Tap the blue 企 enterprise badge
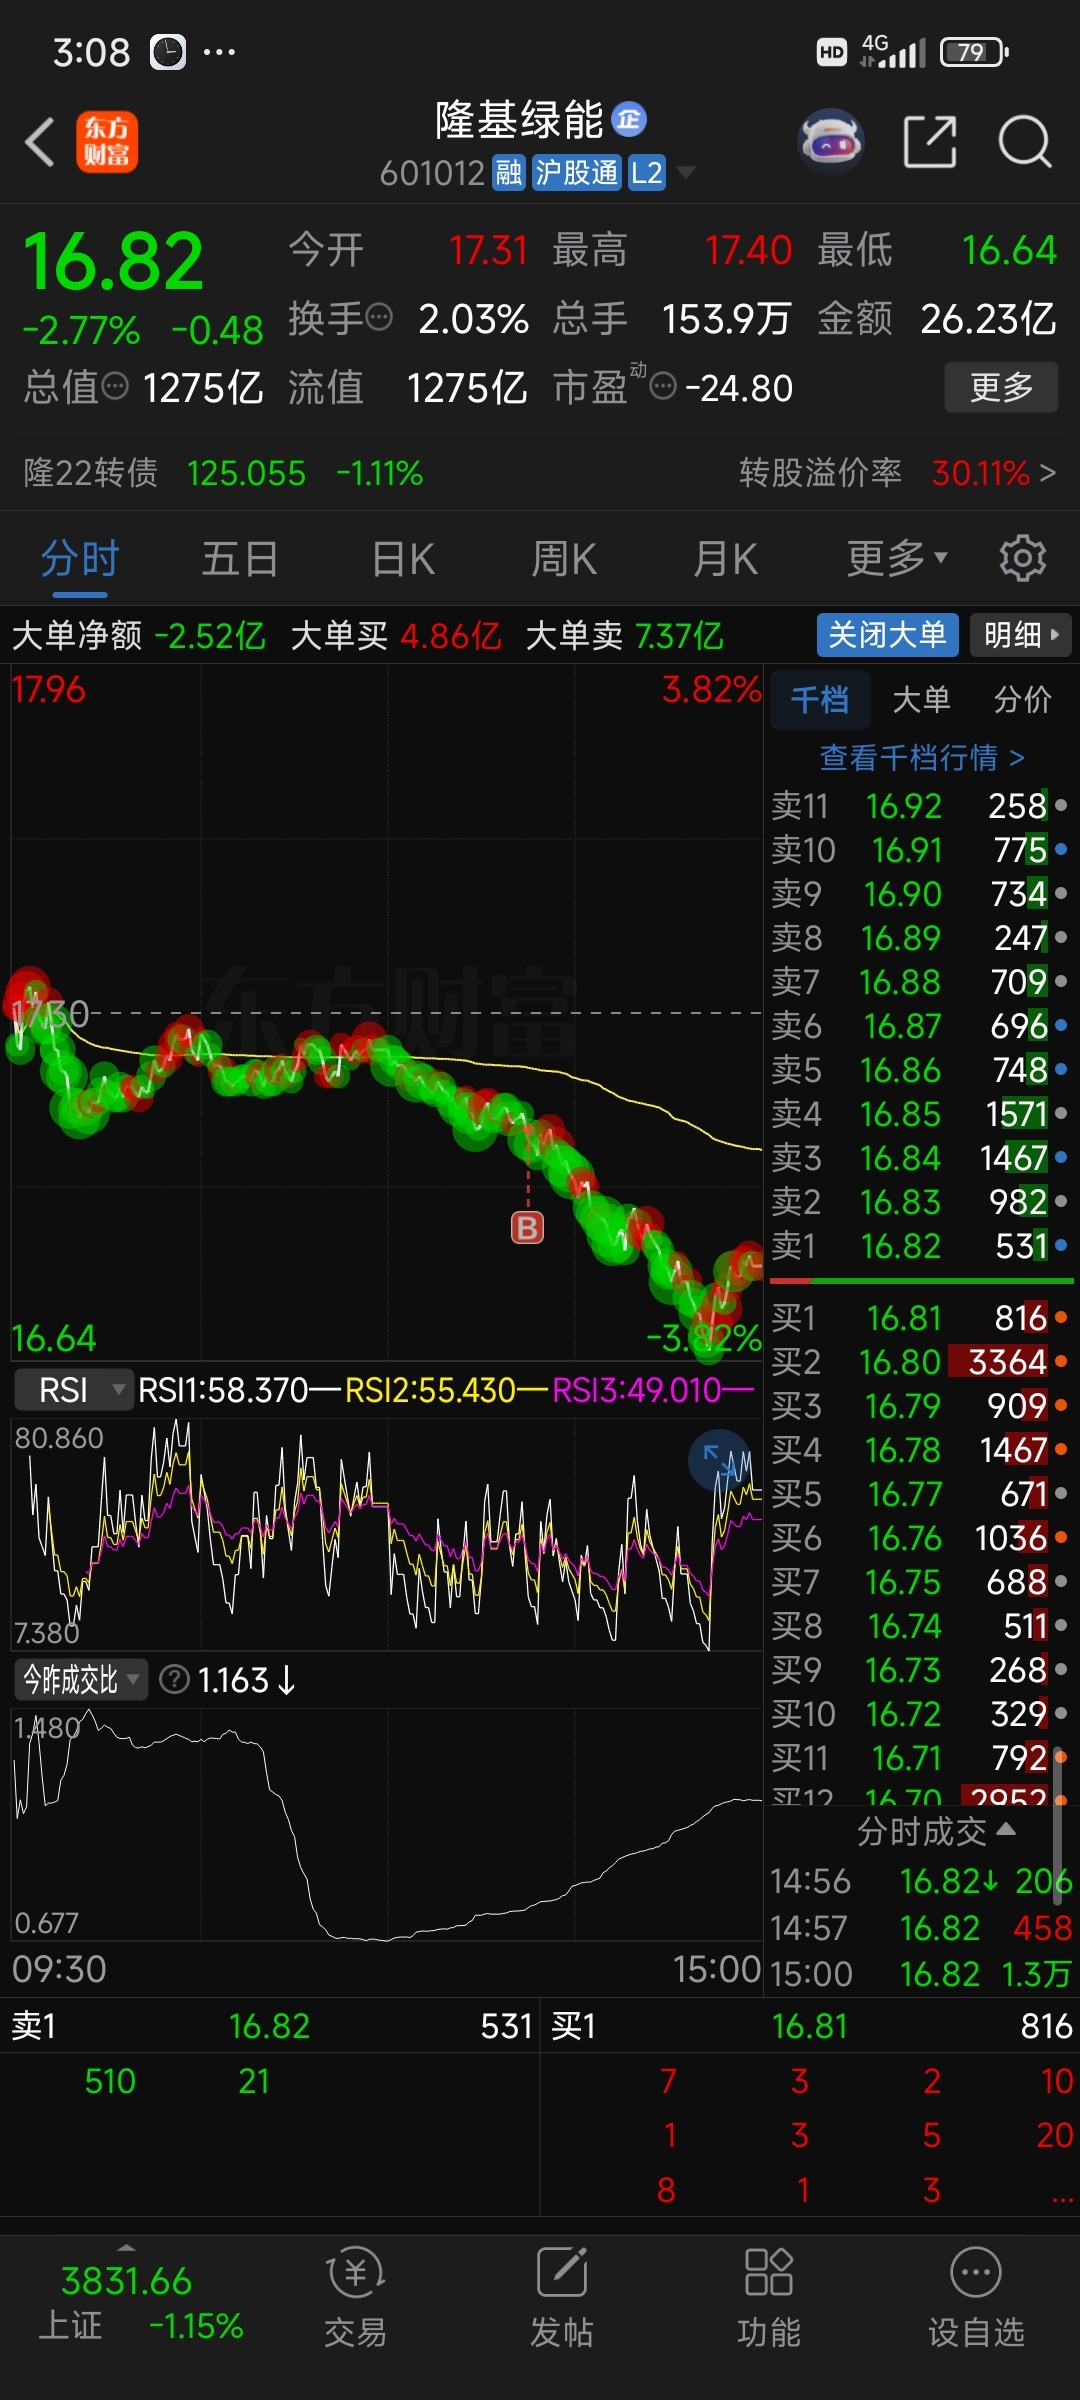 (x=629, y=120)
